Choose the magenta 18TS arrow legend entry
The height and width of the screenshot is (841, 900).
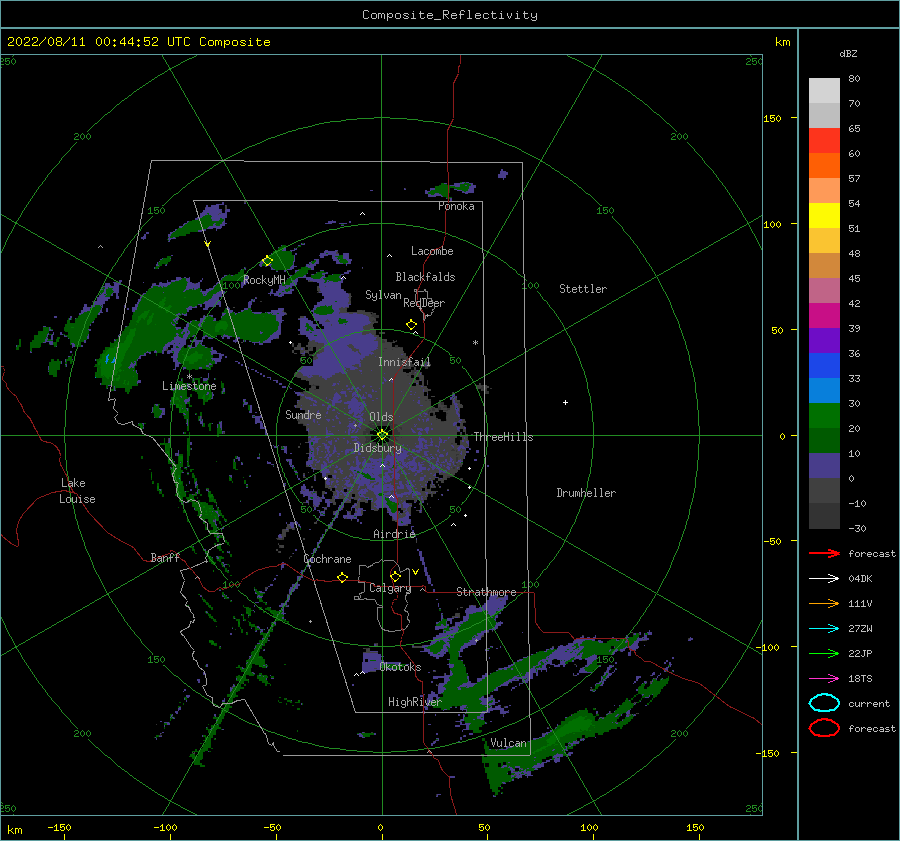click(824, 679)
